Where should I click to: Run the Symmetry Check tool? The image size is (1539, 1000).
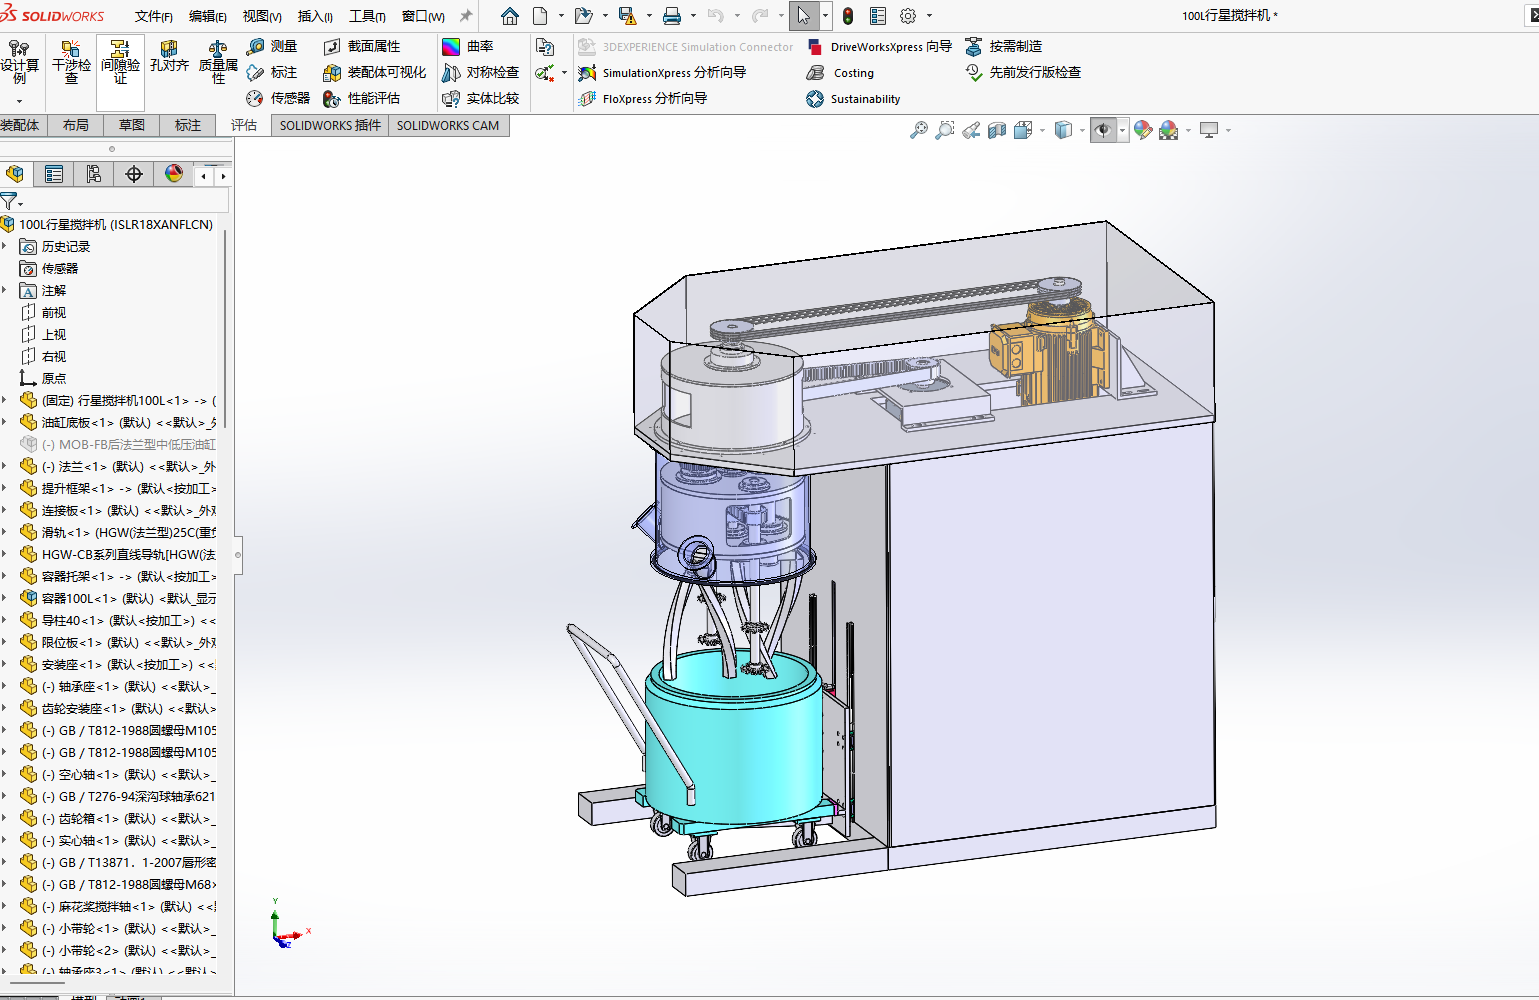tap(481, 72)
